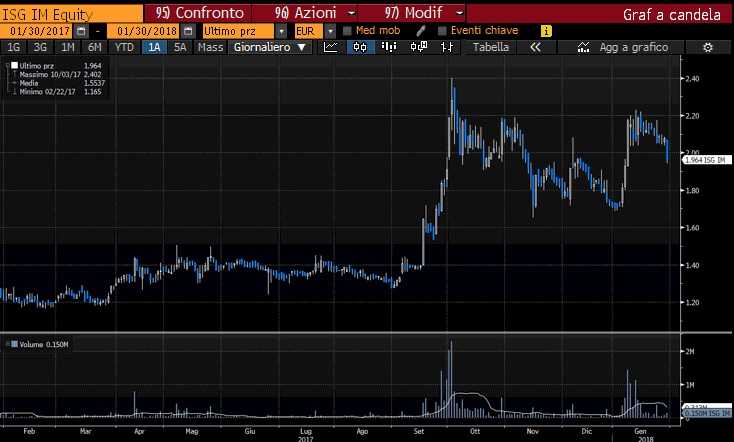Click the Volume legend square icon
The height and width of the screenshot is (442, 734).
tap(15, 344)
